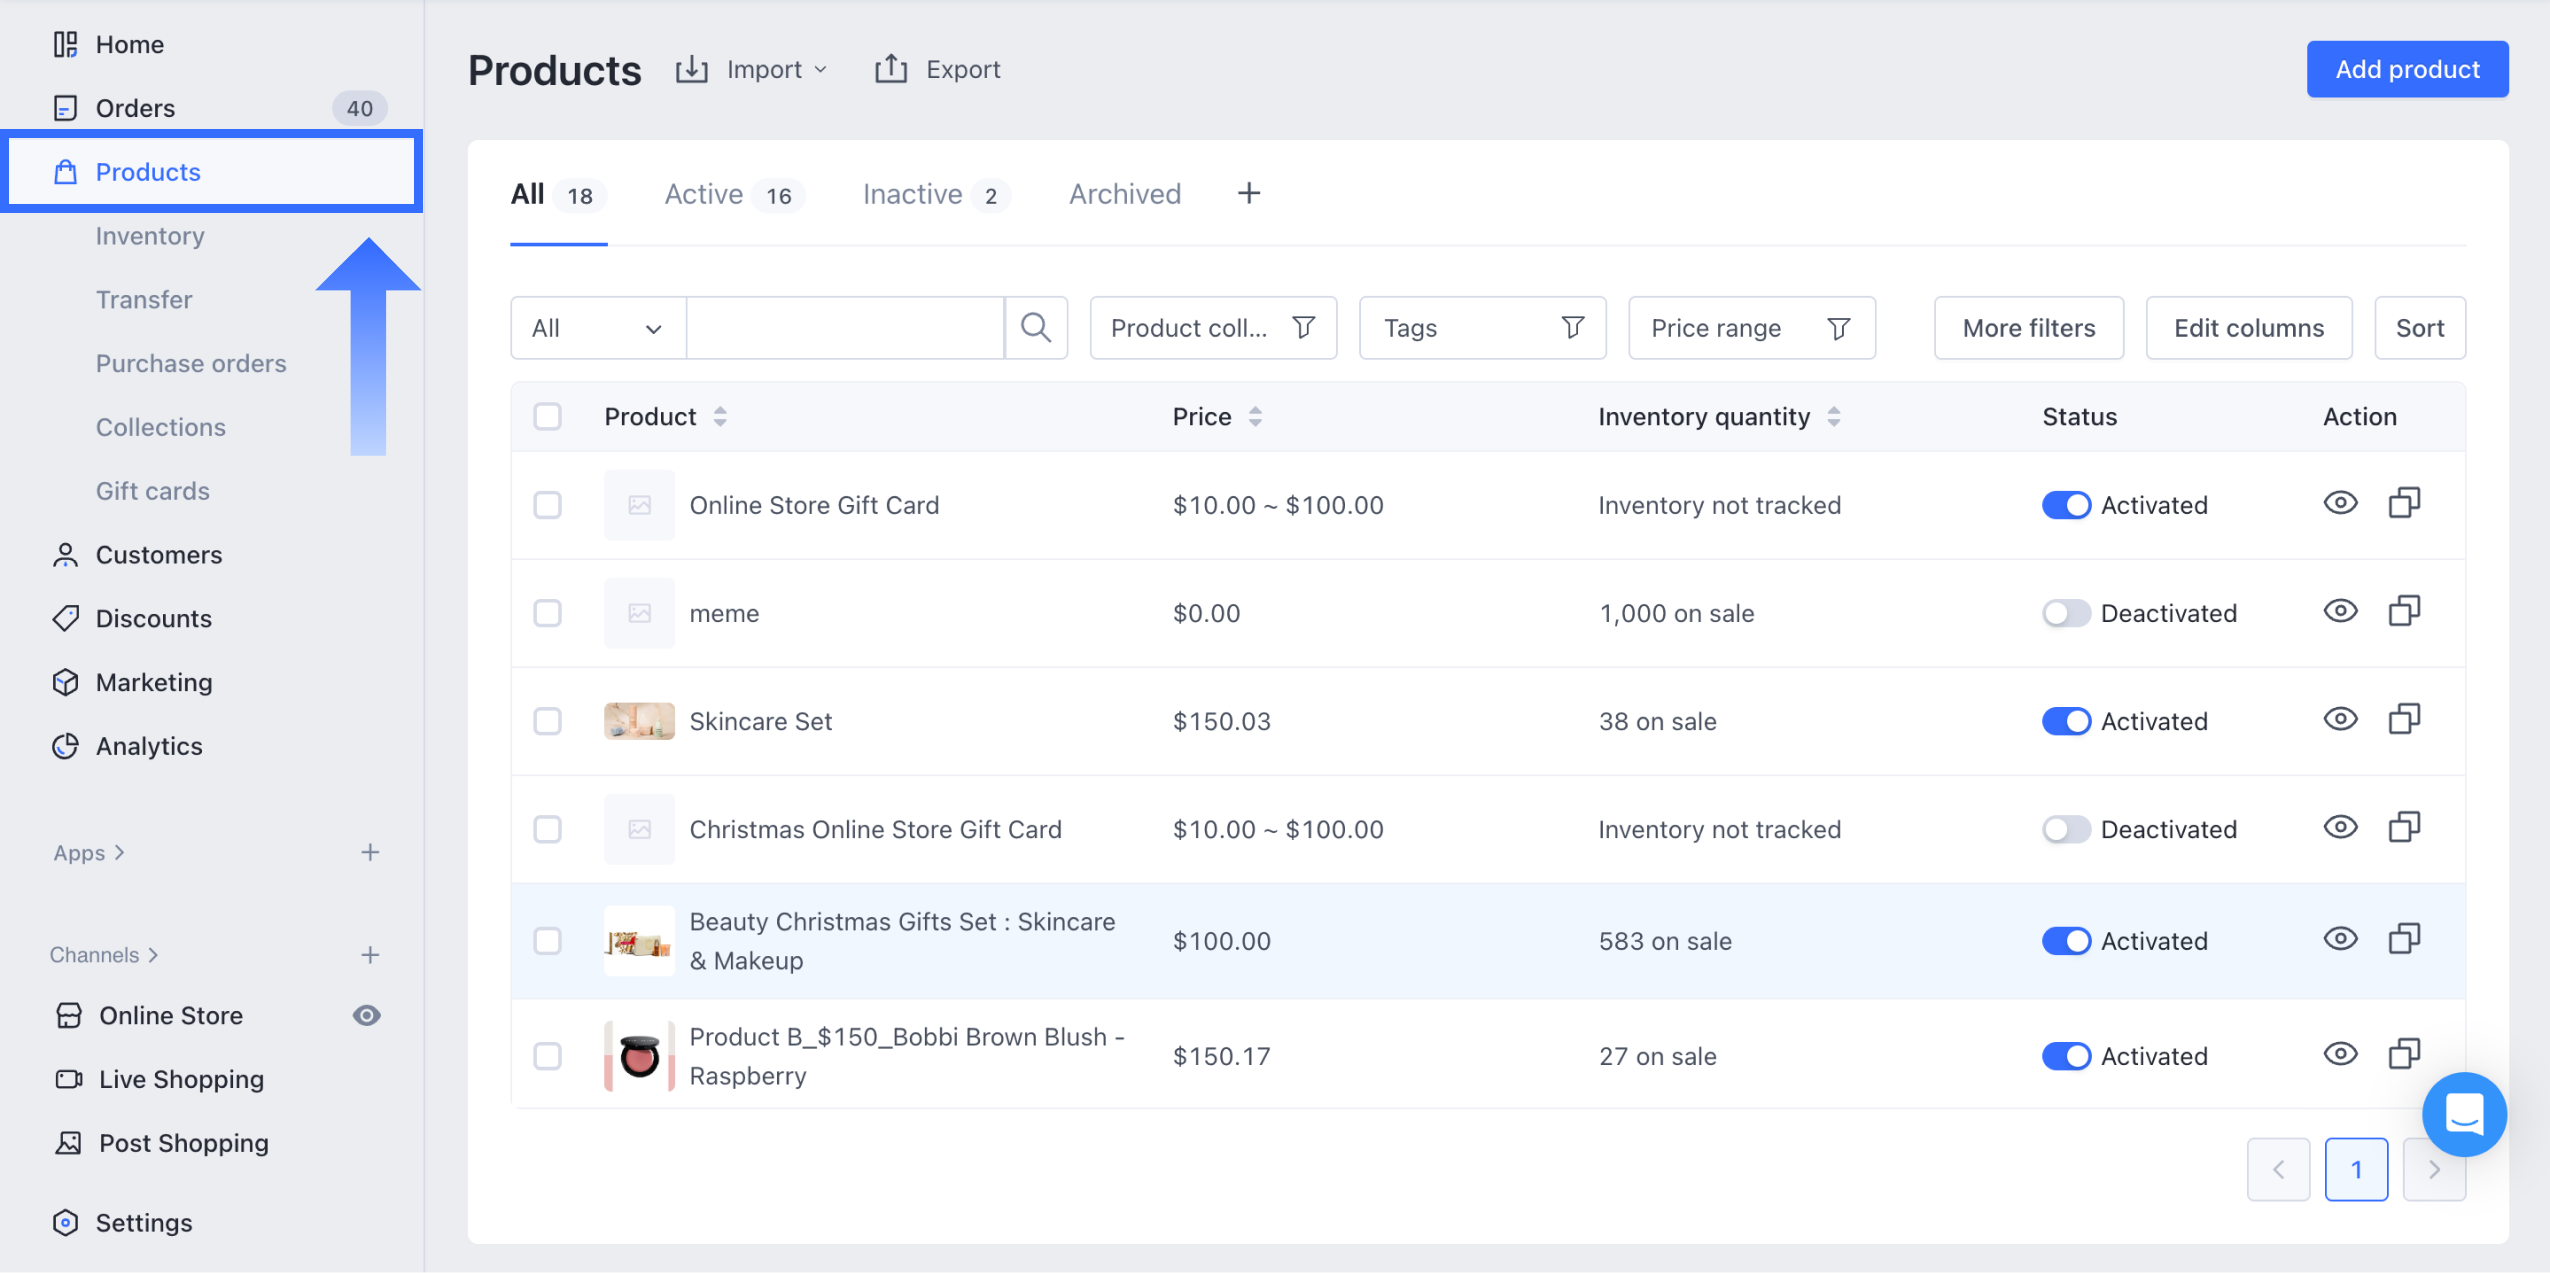Open Inventory in the sidebar
Image resolution: width=2550 pixels, height=1273 pixels.
(x=150, y=236)
